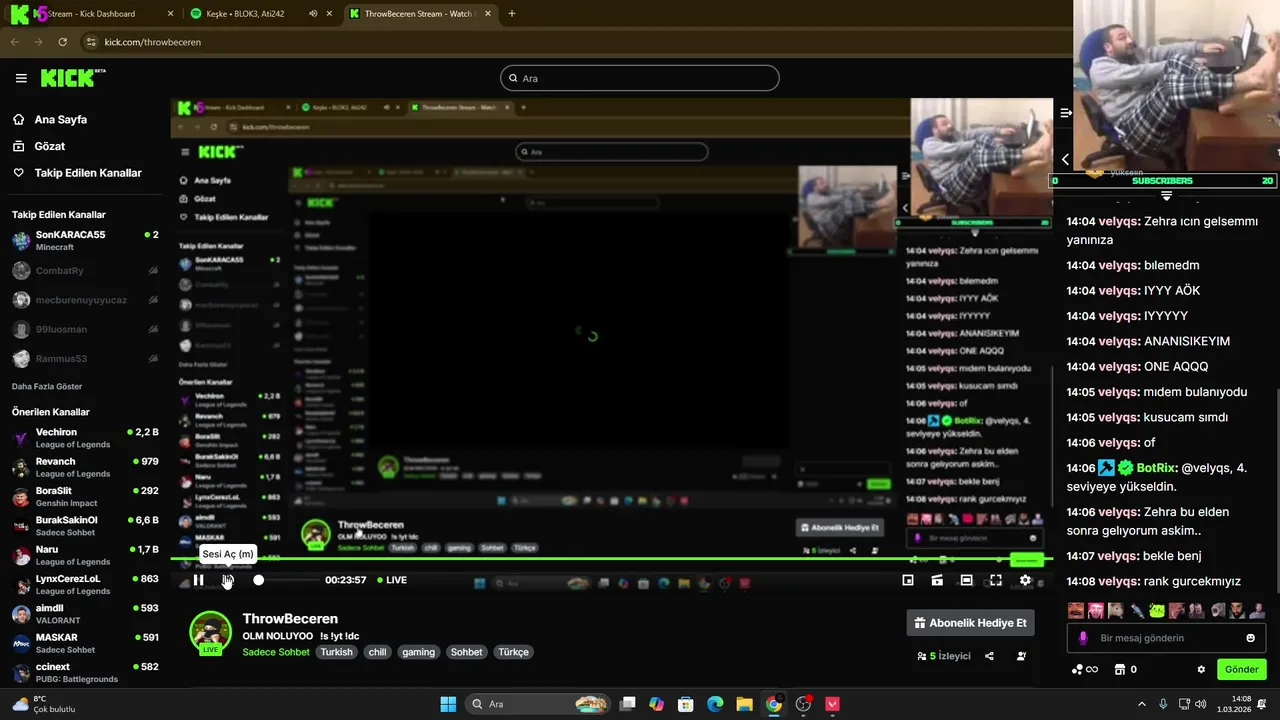Open chat panel menu icon
This screenshot has height=720, width=1280.
pyautogui.click(x=1065, y=113)
